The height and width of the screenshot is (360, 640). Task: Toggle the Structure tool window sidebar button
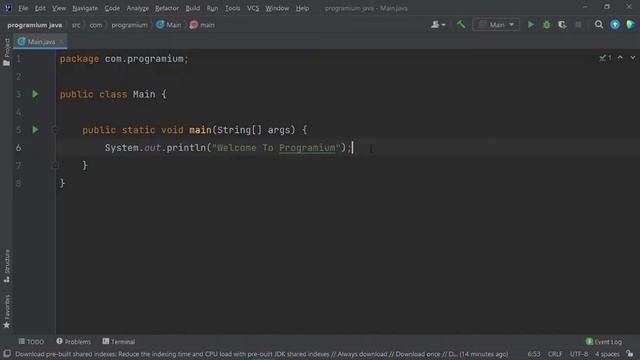point(7,266)
